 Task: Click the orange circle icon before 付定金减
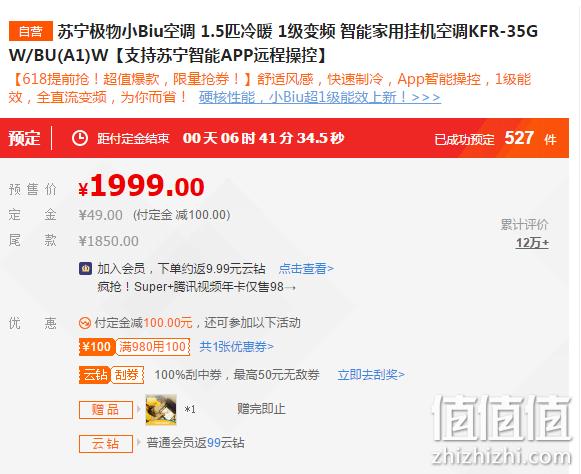pos(84,323)
